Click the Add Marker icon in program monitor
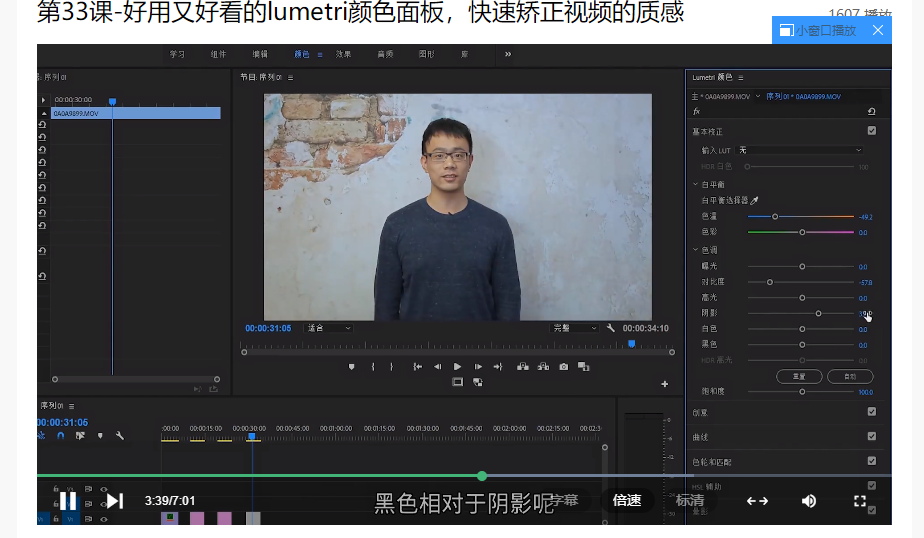The height and width of the screenshot is (538, 924). click(x=351, y=367)
